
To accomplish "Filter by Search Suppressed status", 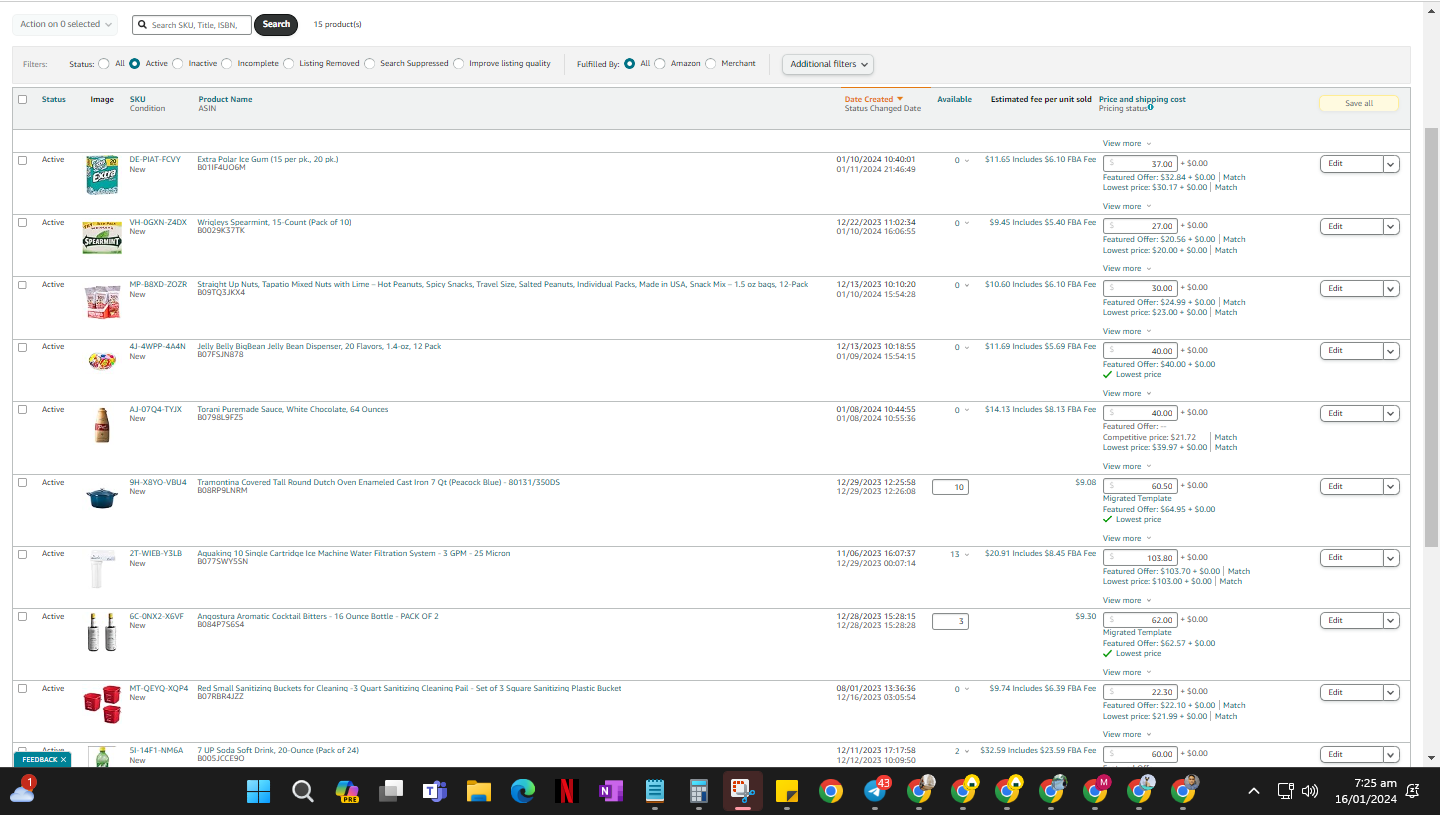I will pos(370,64).
